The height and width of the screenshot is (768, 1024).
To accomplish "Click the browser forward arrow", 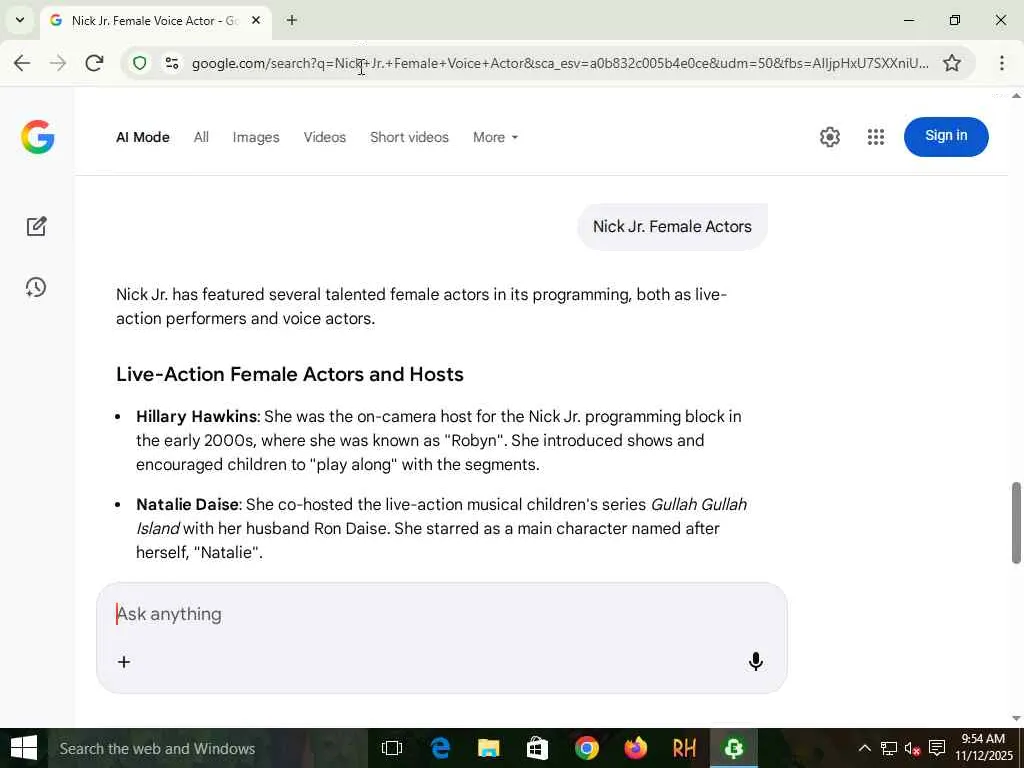I will pyautogui.click(x=58, y=63).
